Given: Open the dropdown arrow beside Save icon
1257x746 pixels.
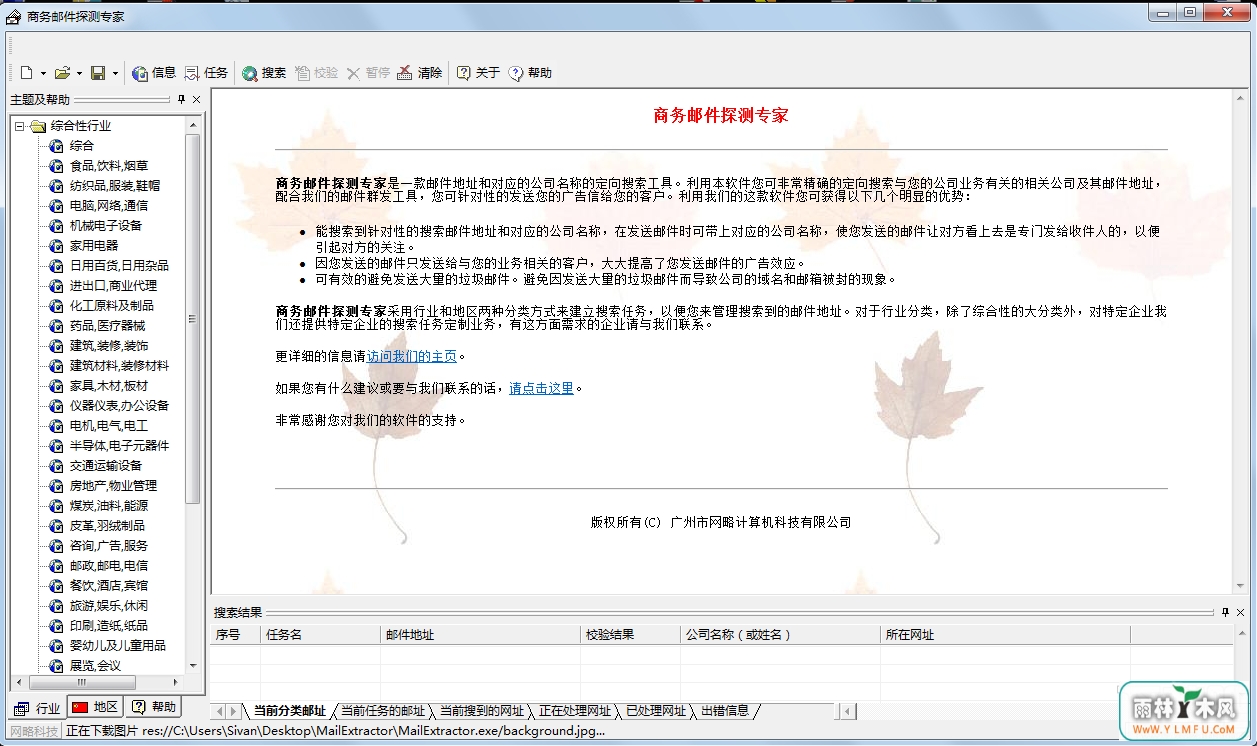Looking at the screenshot, I should point(115,73).
